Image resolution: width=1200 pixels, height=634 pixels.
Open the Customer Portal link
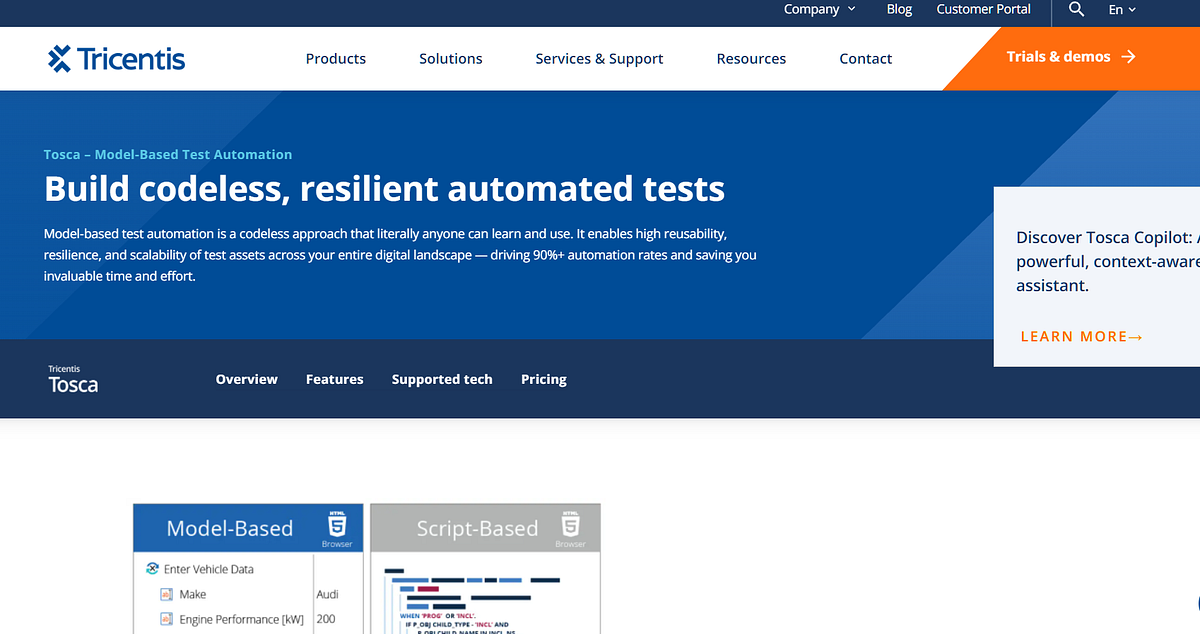[x=983, y=9]
